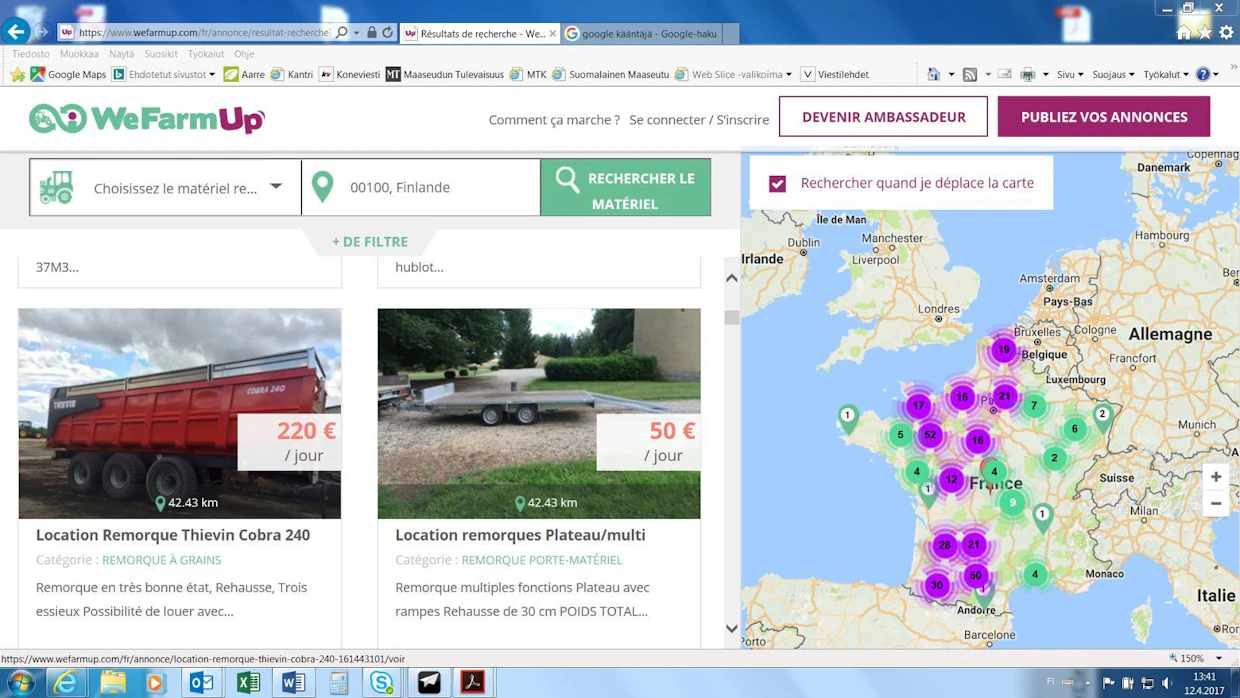
Task: Open Se connecter / S'inscrire link
Action: 699,119
